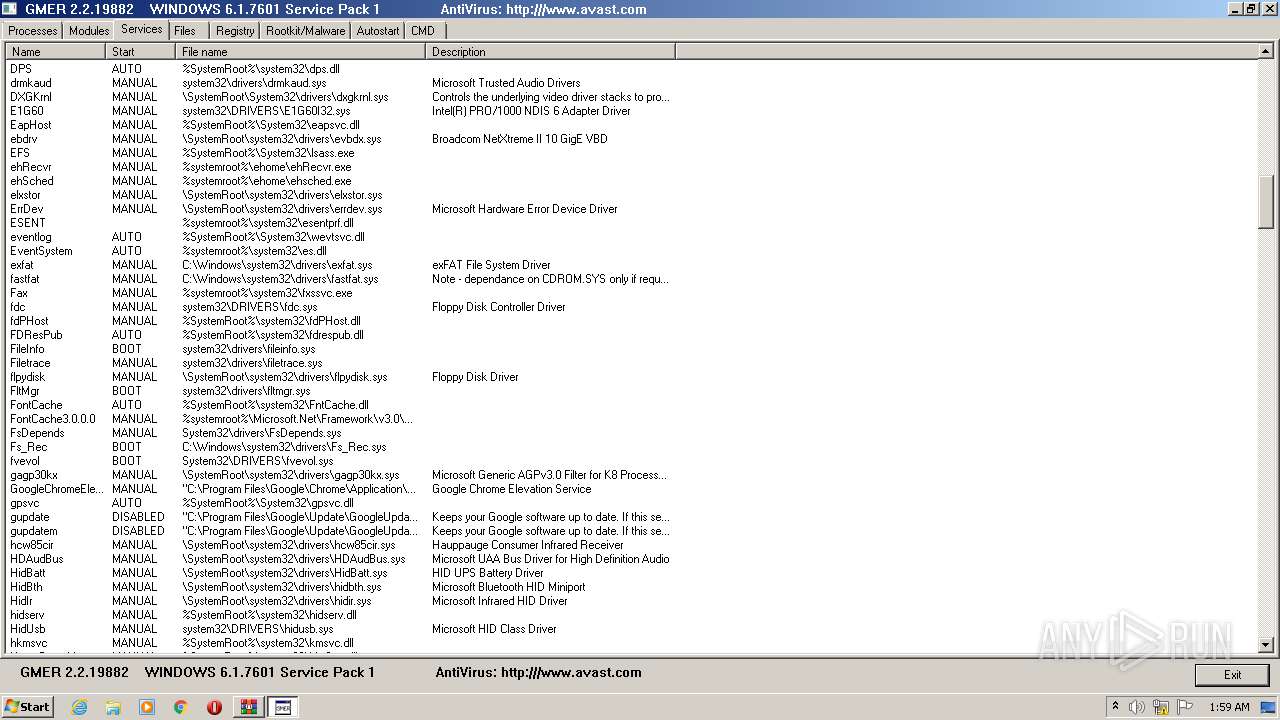Sort by the Name column header
The height and width of the screenshot is (720, 1280).
tap(55, 51)
